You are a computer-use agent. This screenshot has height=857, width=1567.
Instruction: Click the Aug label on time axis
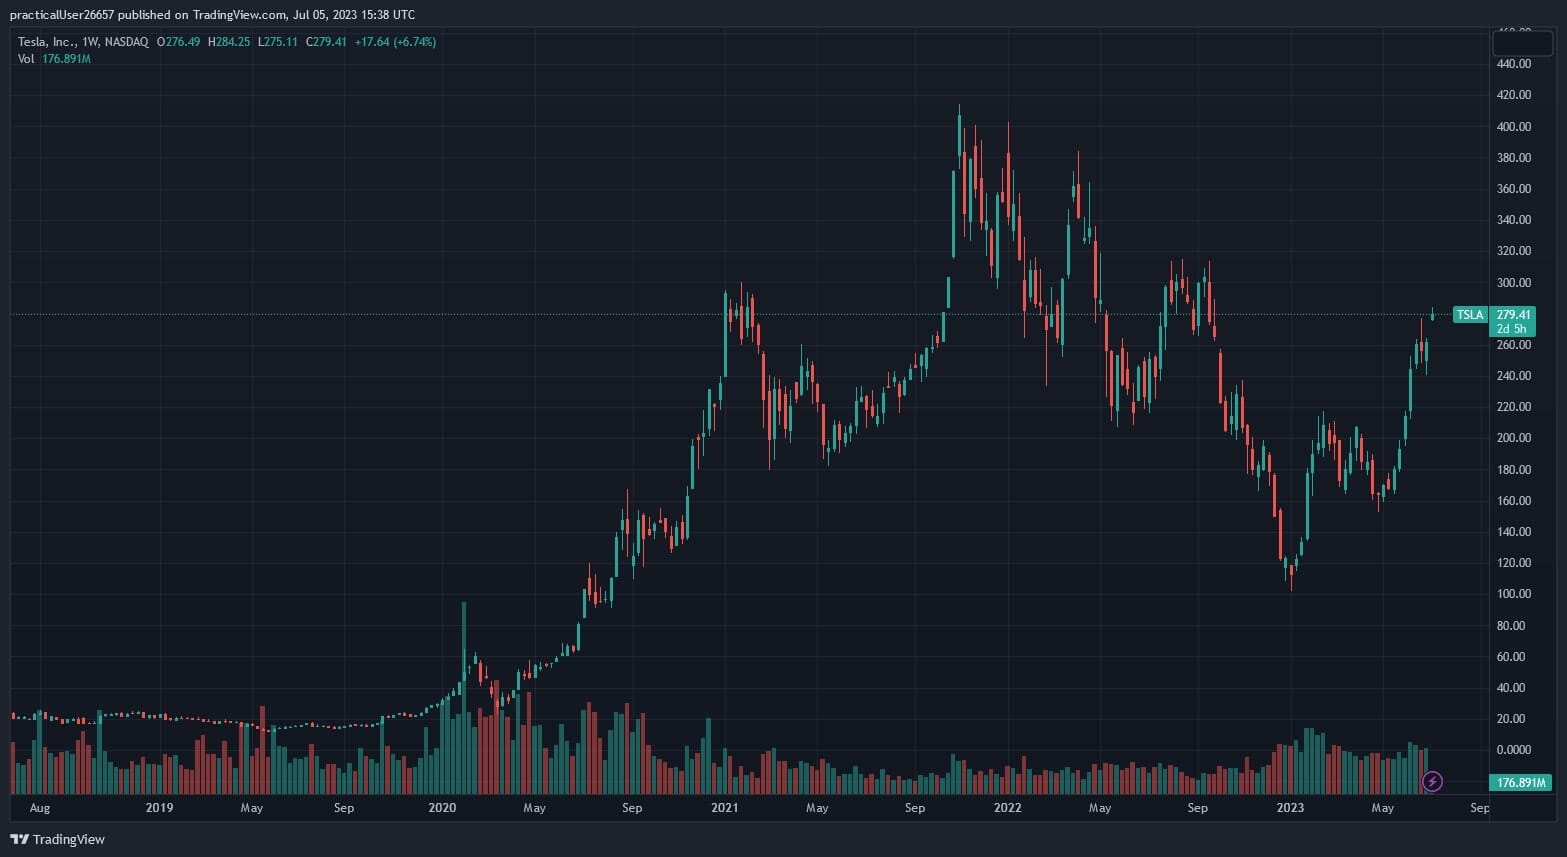click(x=40, y=808)
